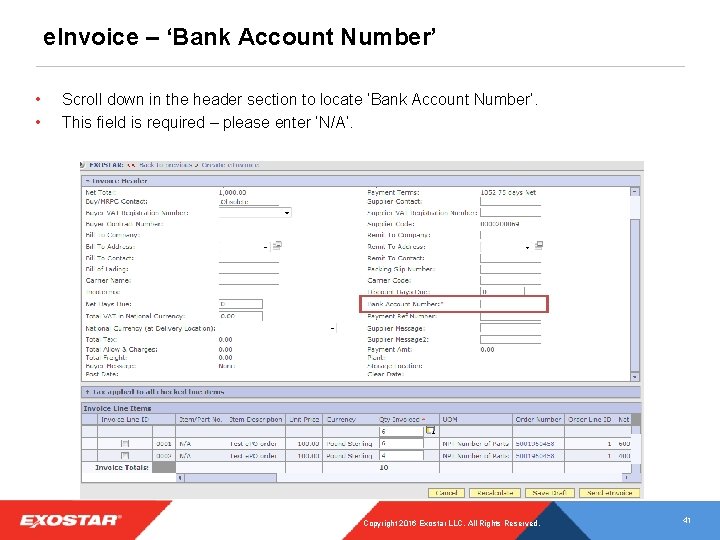Screen dimensions: 720x540
Task: Click the header scroll-down arrow
Action: (635, 377)
